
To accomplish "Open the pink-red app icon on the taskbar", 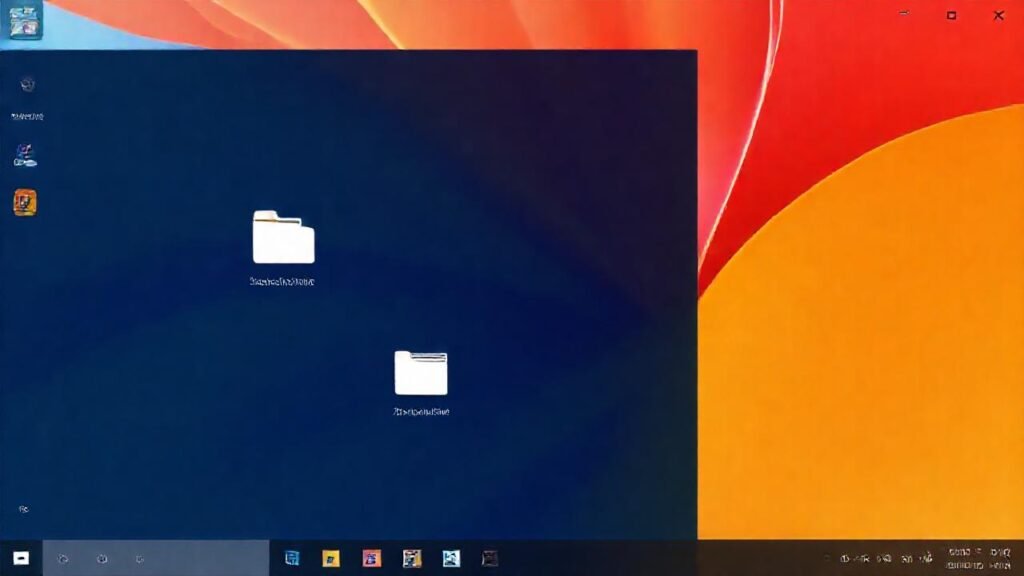I will coord(372,558).
